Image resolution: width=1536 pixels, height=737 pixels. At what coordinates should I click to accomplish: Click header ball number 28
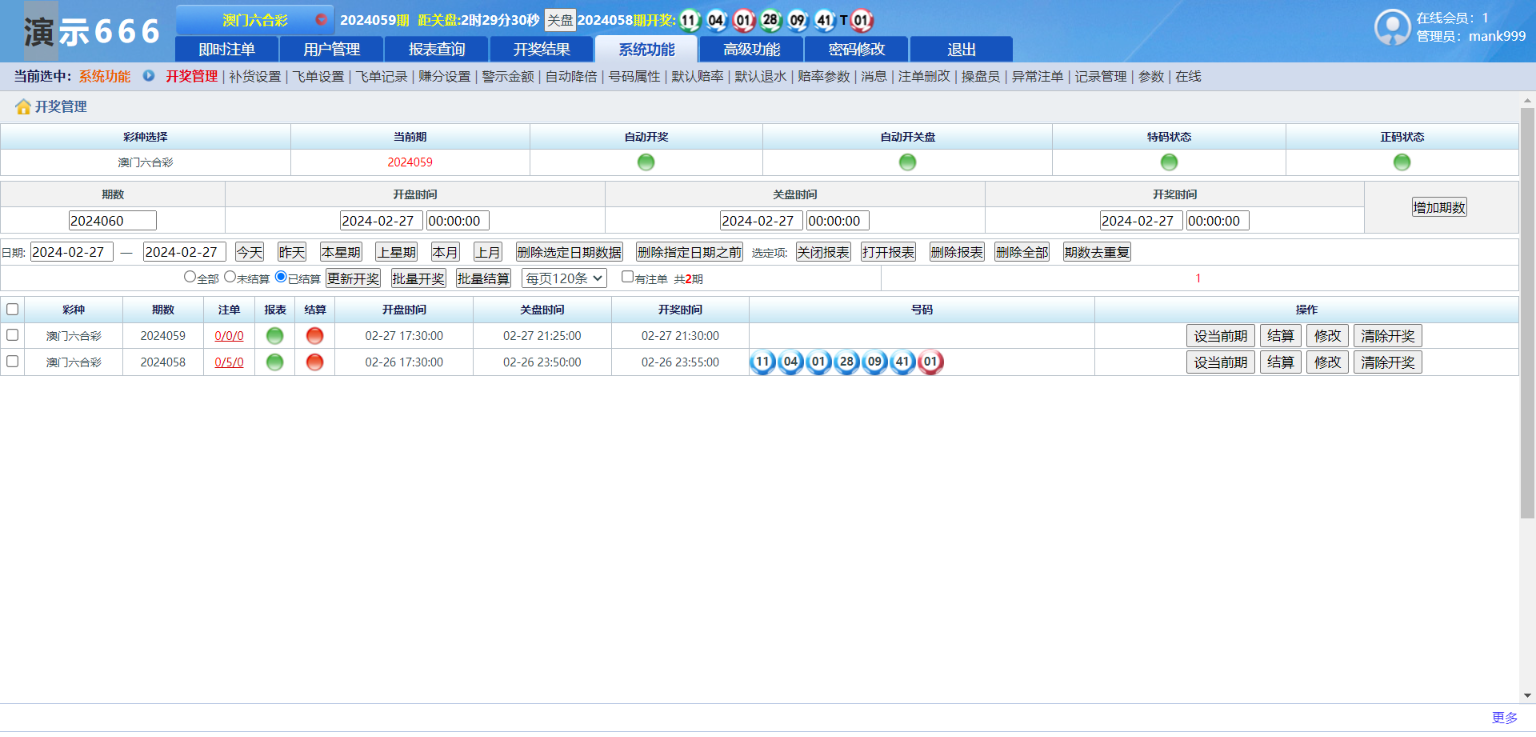click(x=770, y=20)
